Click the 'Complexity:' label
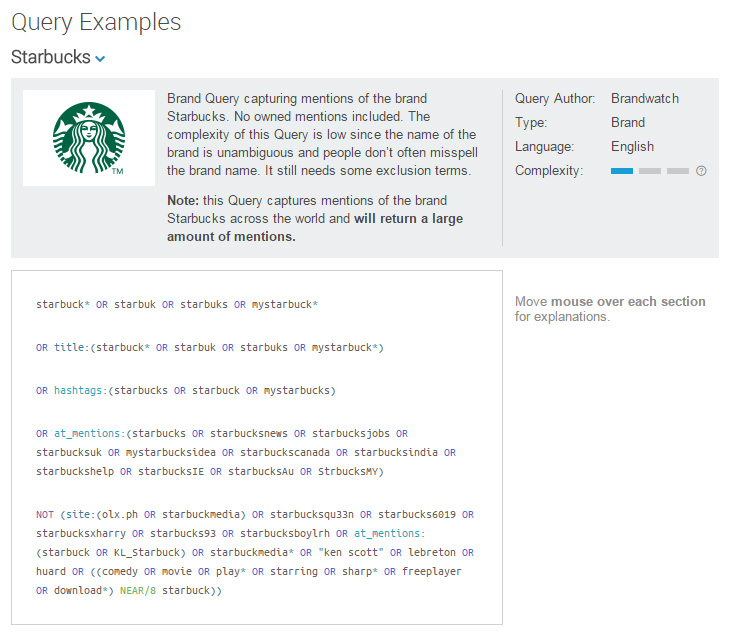The width and height of the screenshot is (733, 636). (549, 171)
